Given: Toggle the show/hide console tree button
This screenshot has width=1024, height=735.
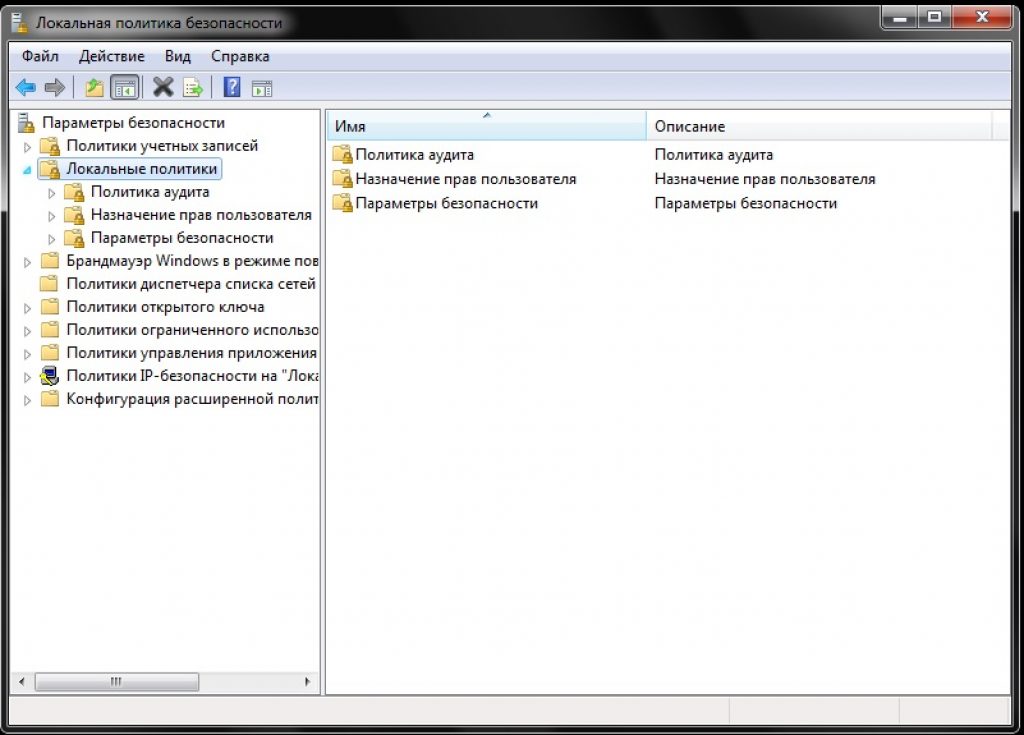Looking at the screenshot, I should [125, 87].
